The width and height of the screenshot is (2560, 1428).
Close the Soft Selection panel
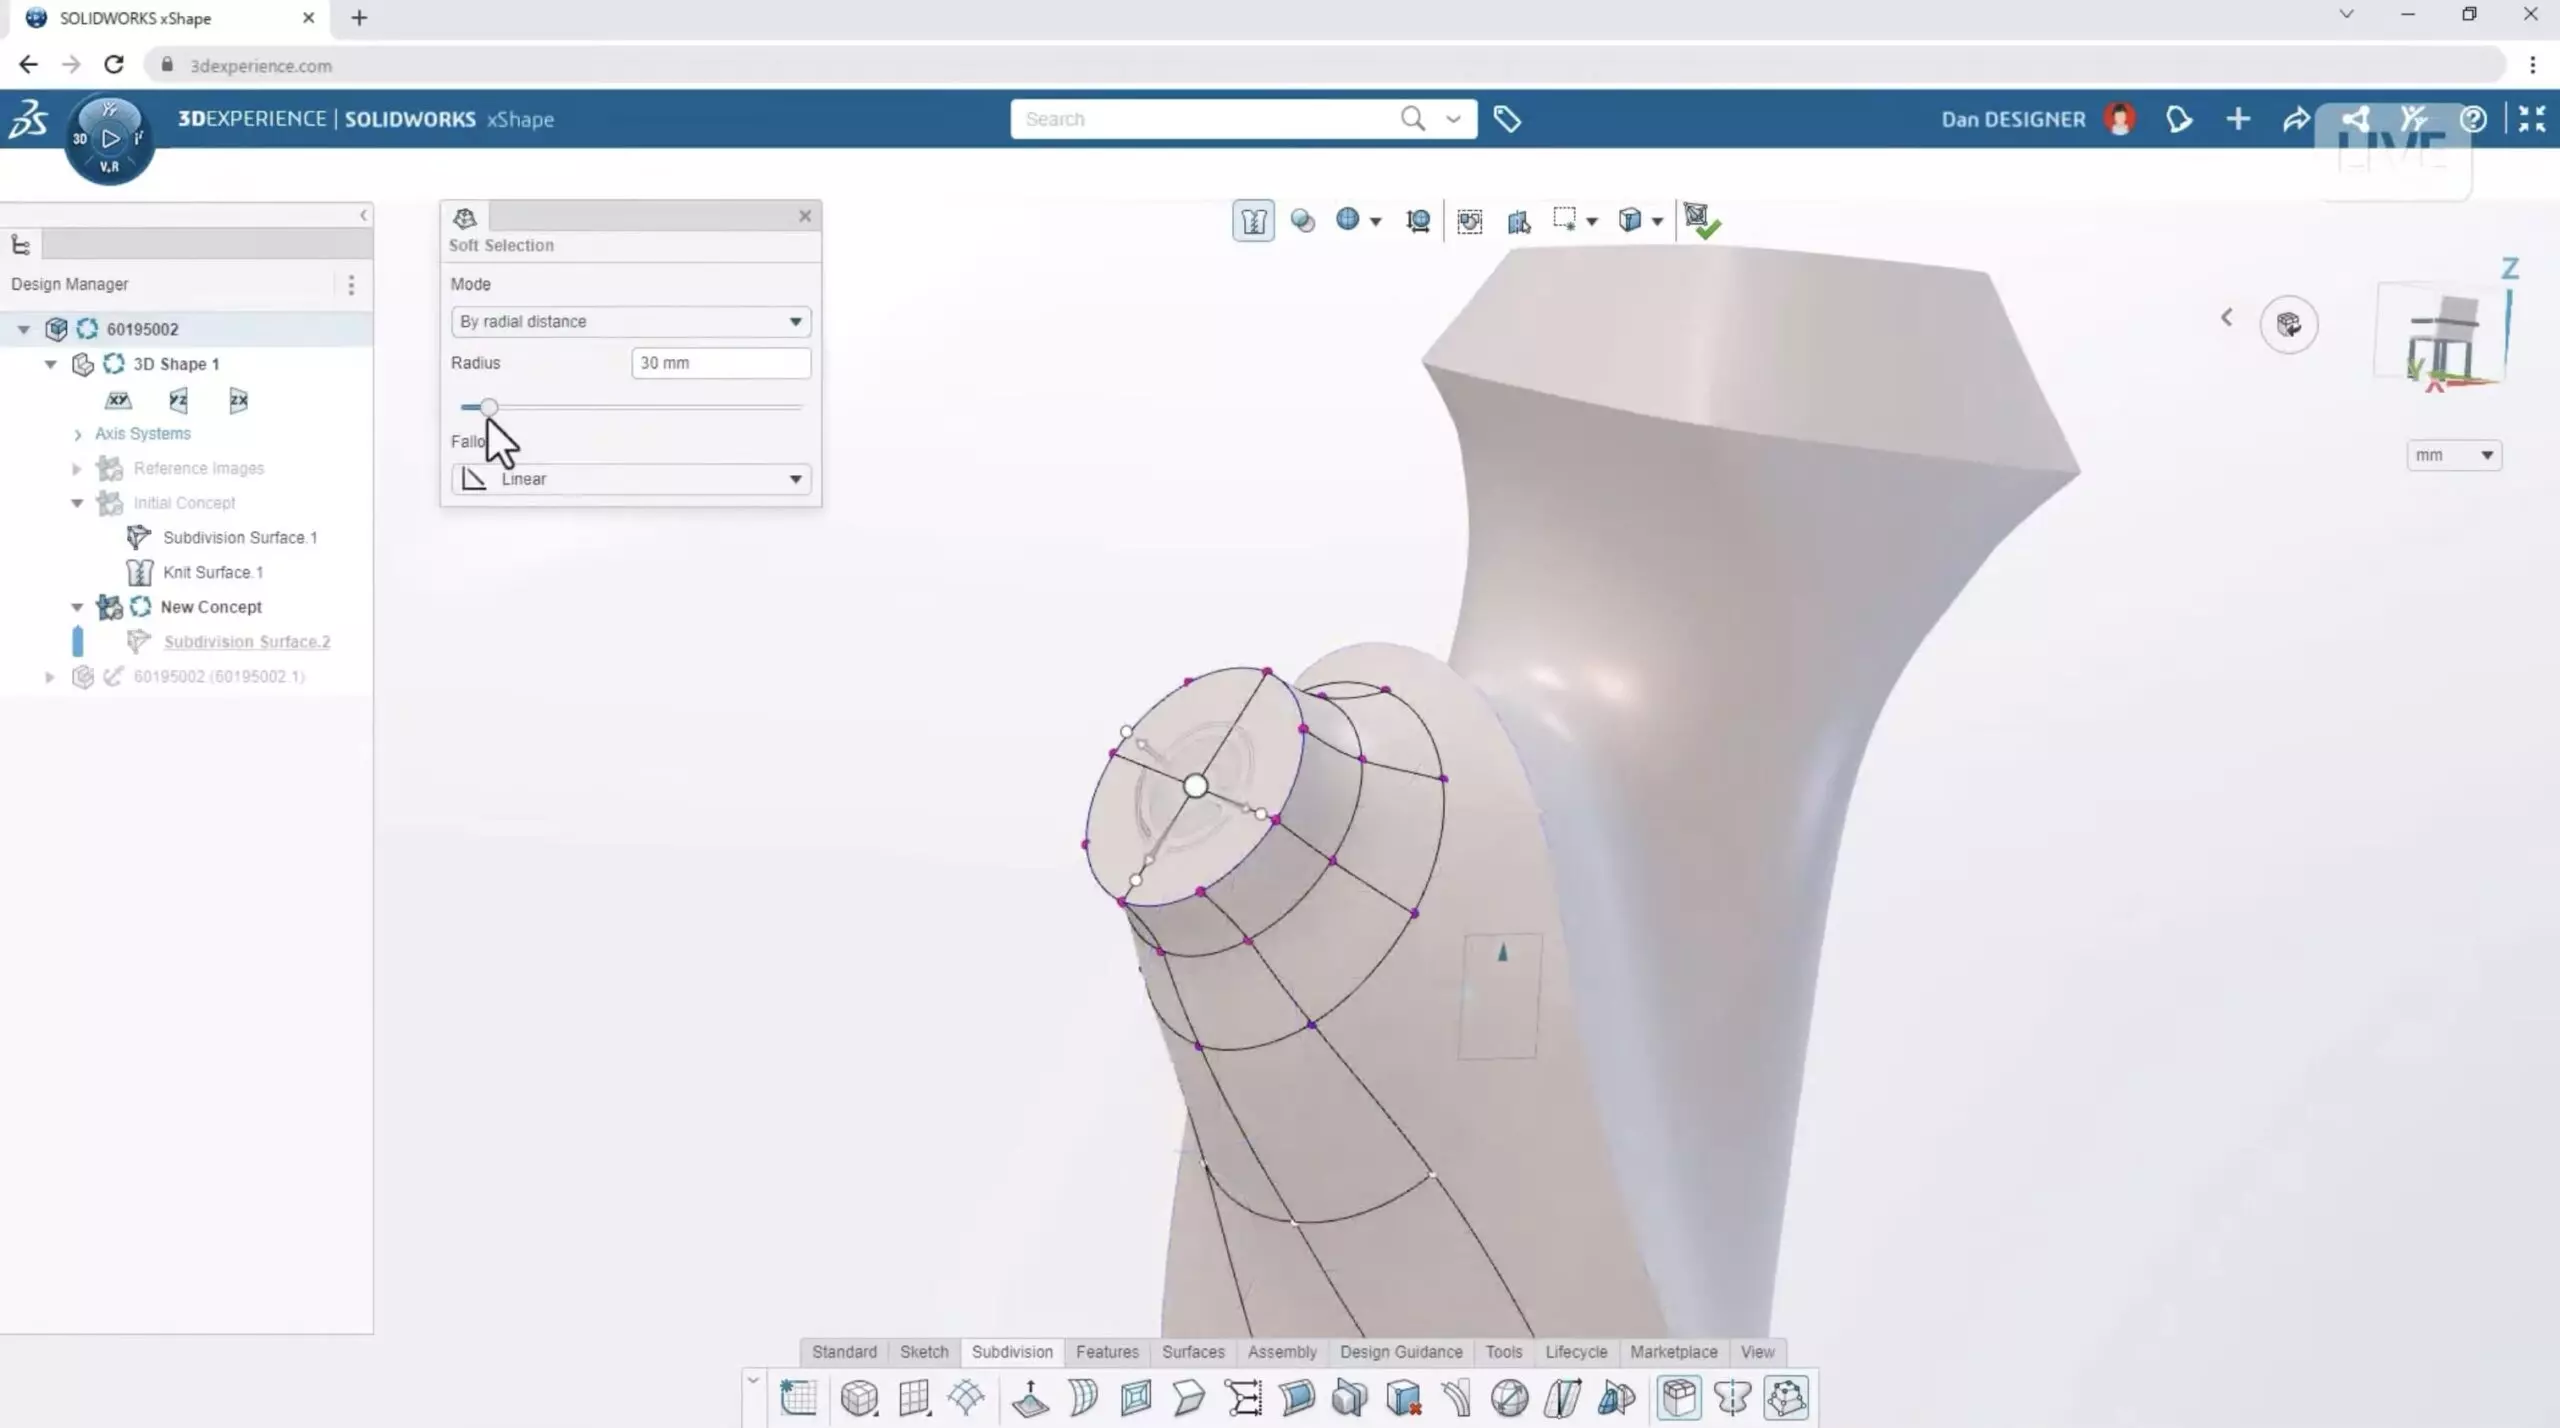coord(805,216)
